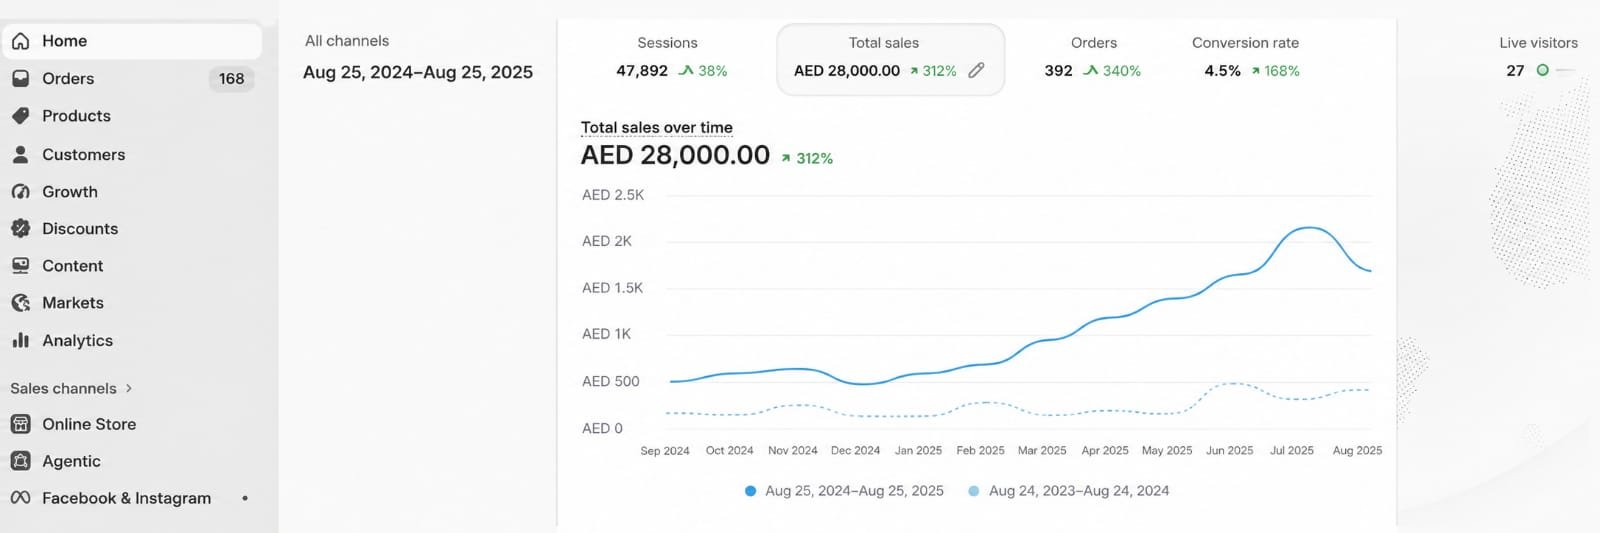Open the All channels filter
This screenshot has width=1600, height=533.
(347, 41)
